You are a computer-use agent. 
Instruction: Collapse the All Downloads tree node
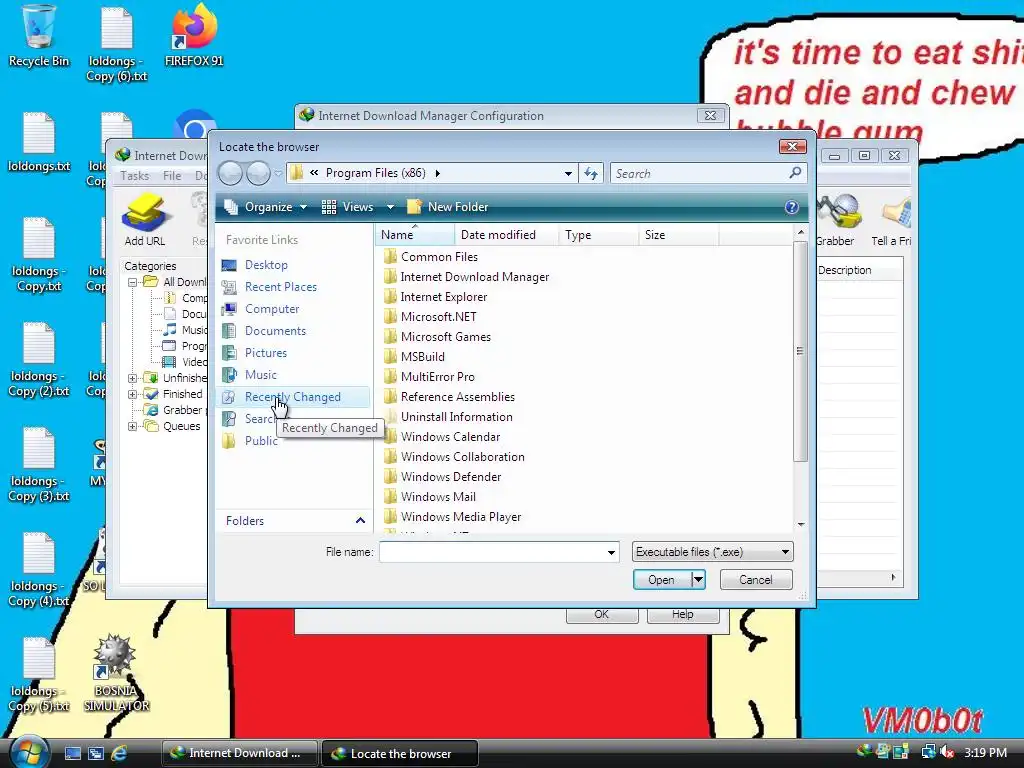(133, 282)
